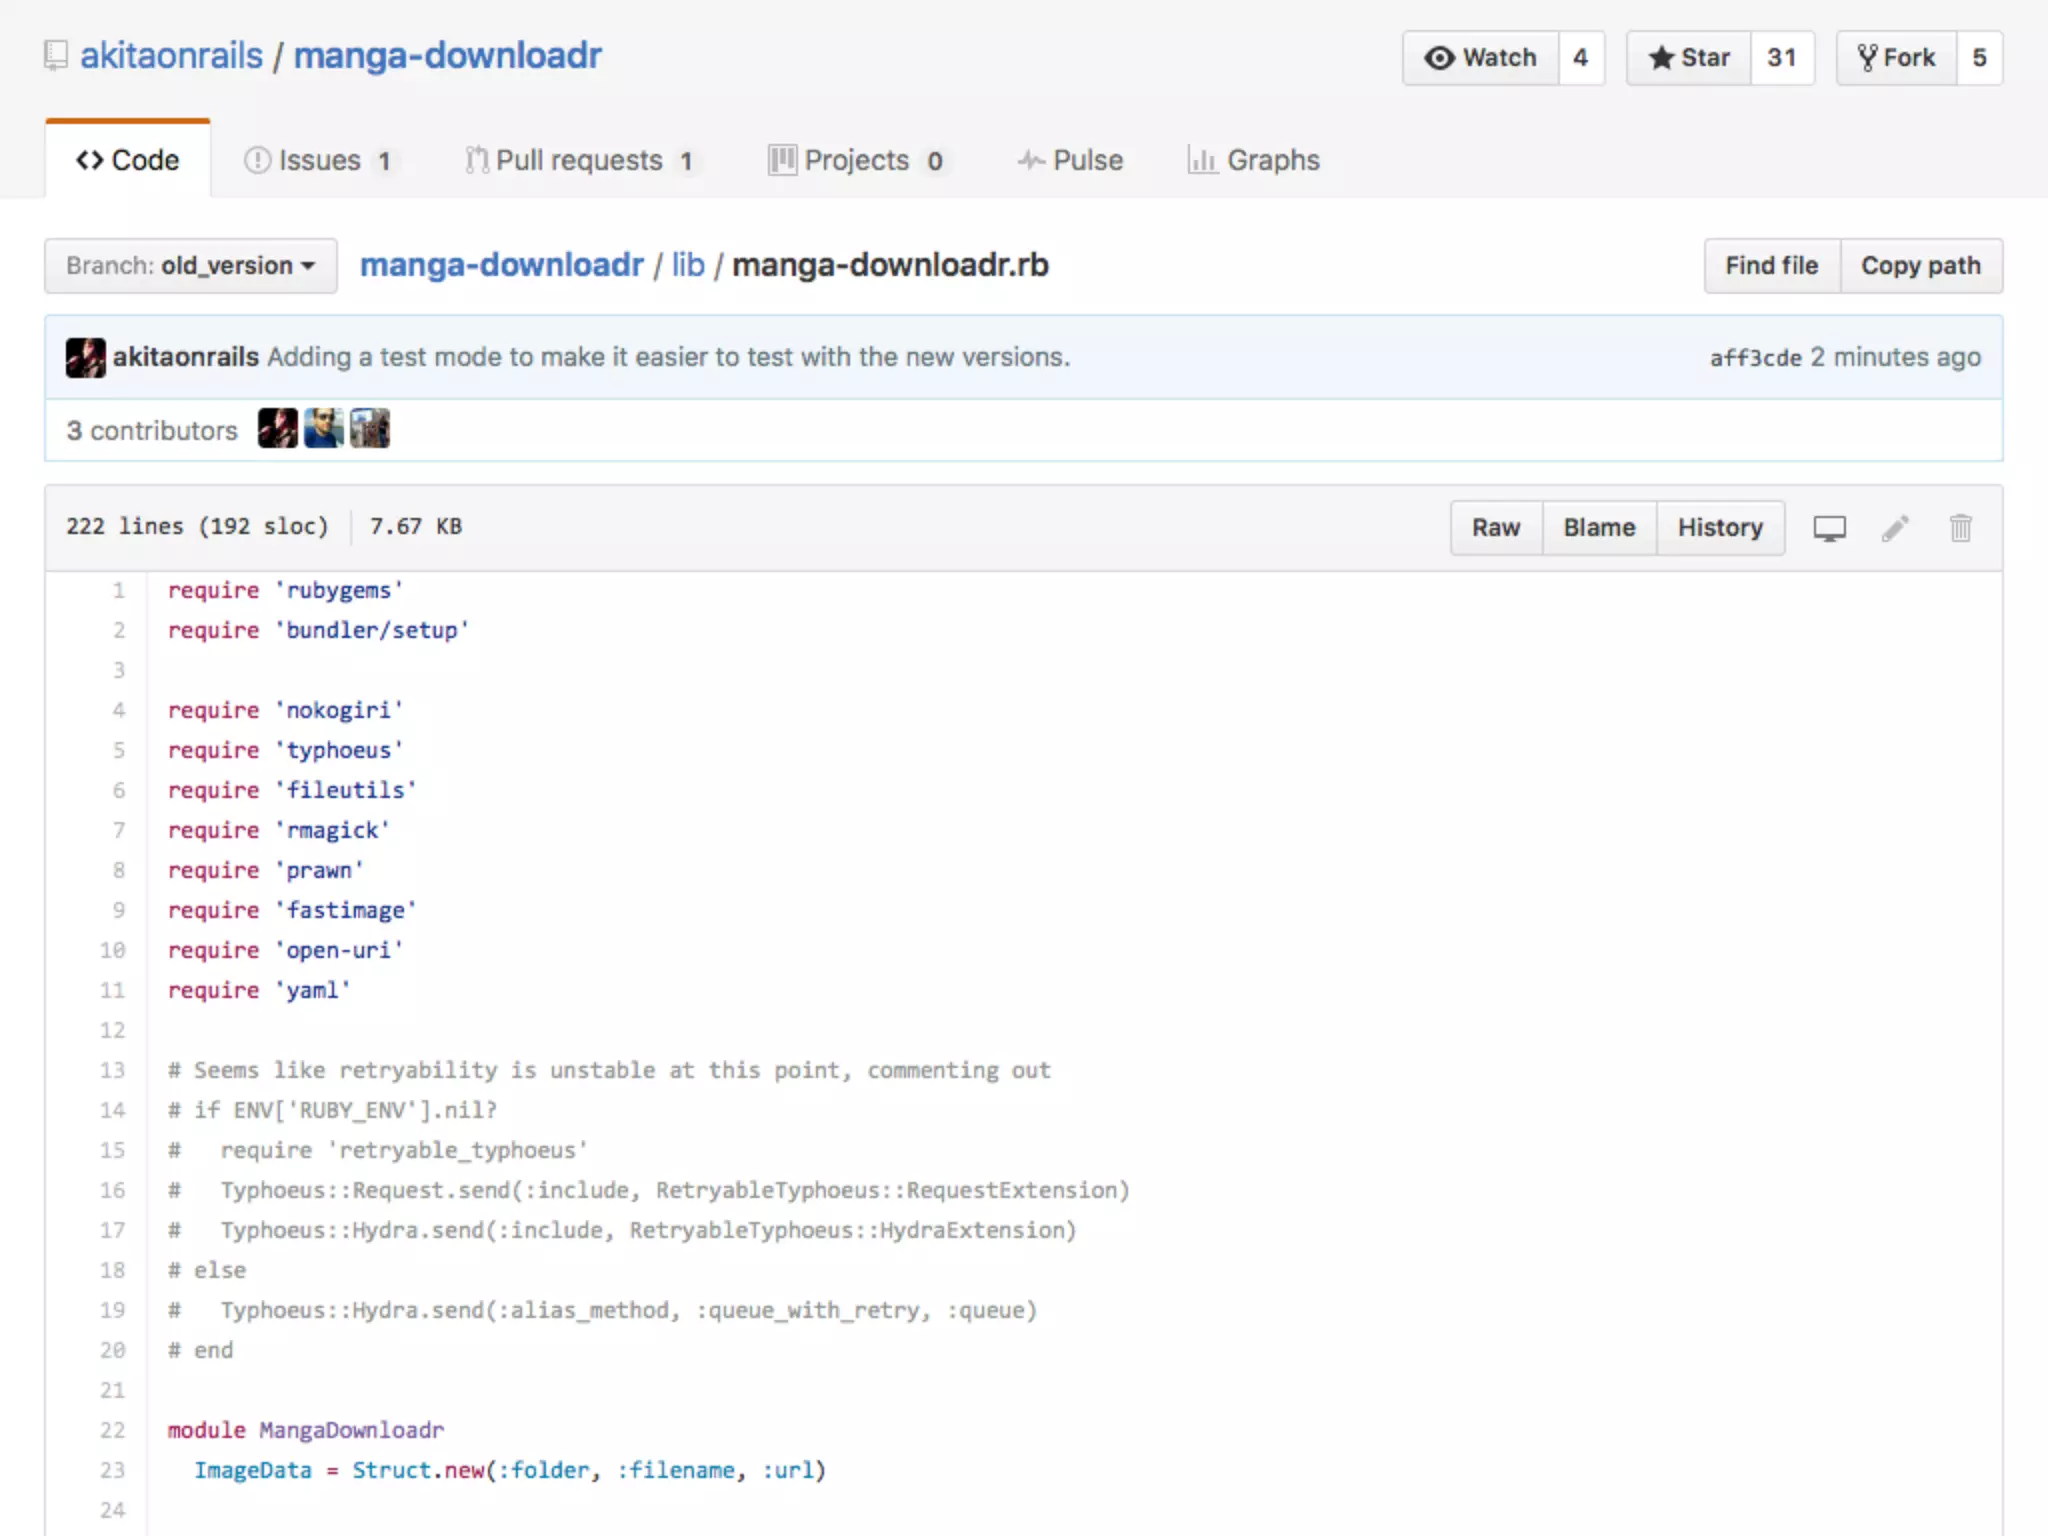The image size is (2048, 1536).
Task: Click the repository book icon
Action: point(56,55)
